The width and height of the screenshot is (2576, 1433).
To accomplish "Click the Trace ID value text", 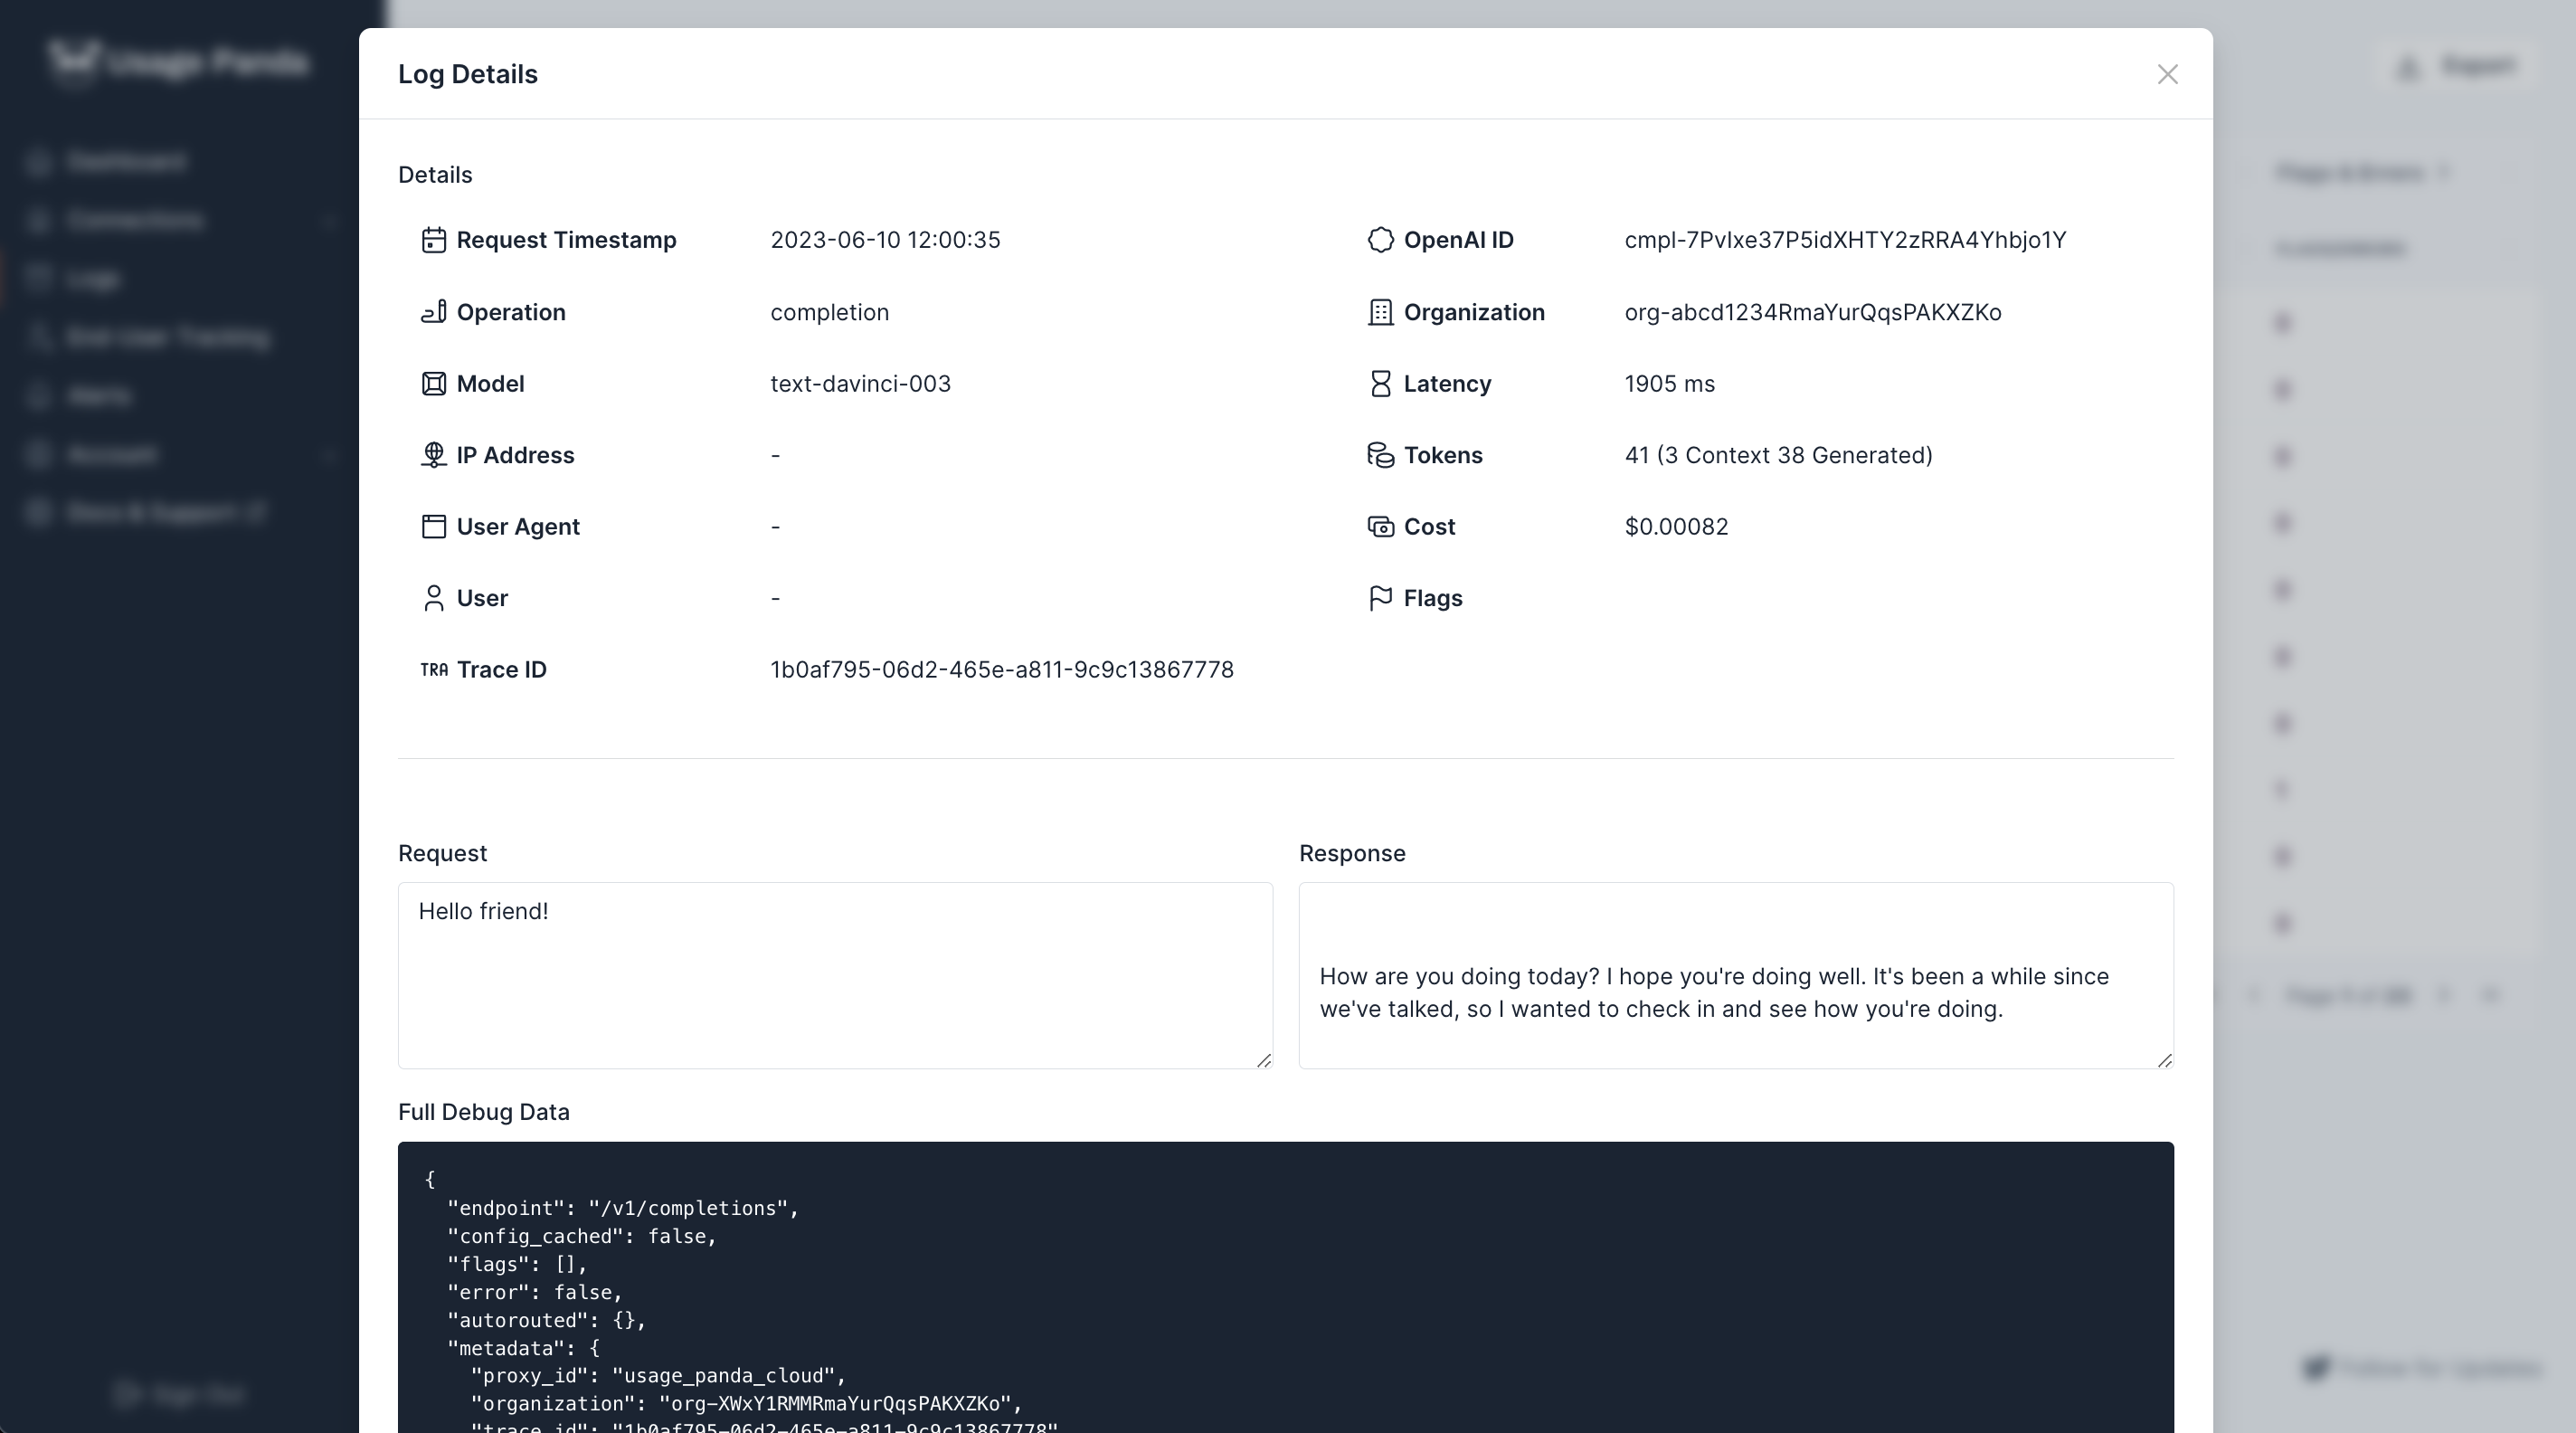I will click(1001, 670).
